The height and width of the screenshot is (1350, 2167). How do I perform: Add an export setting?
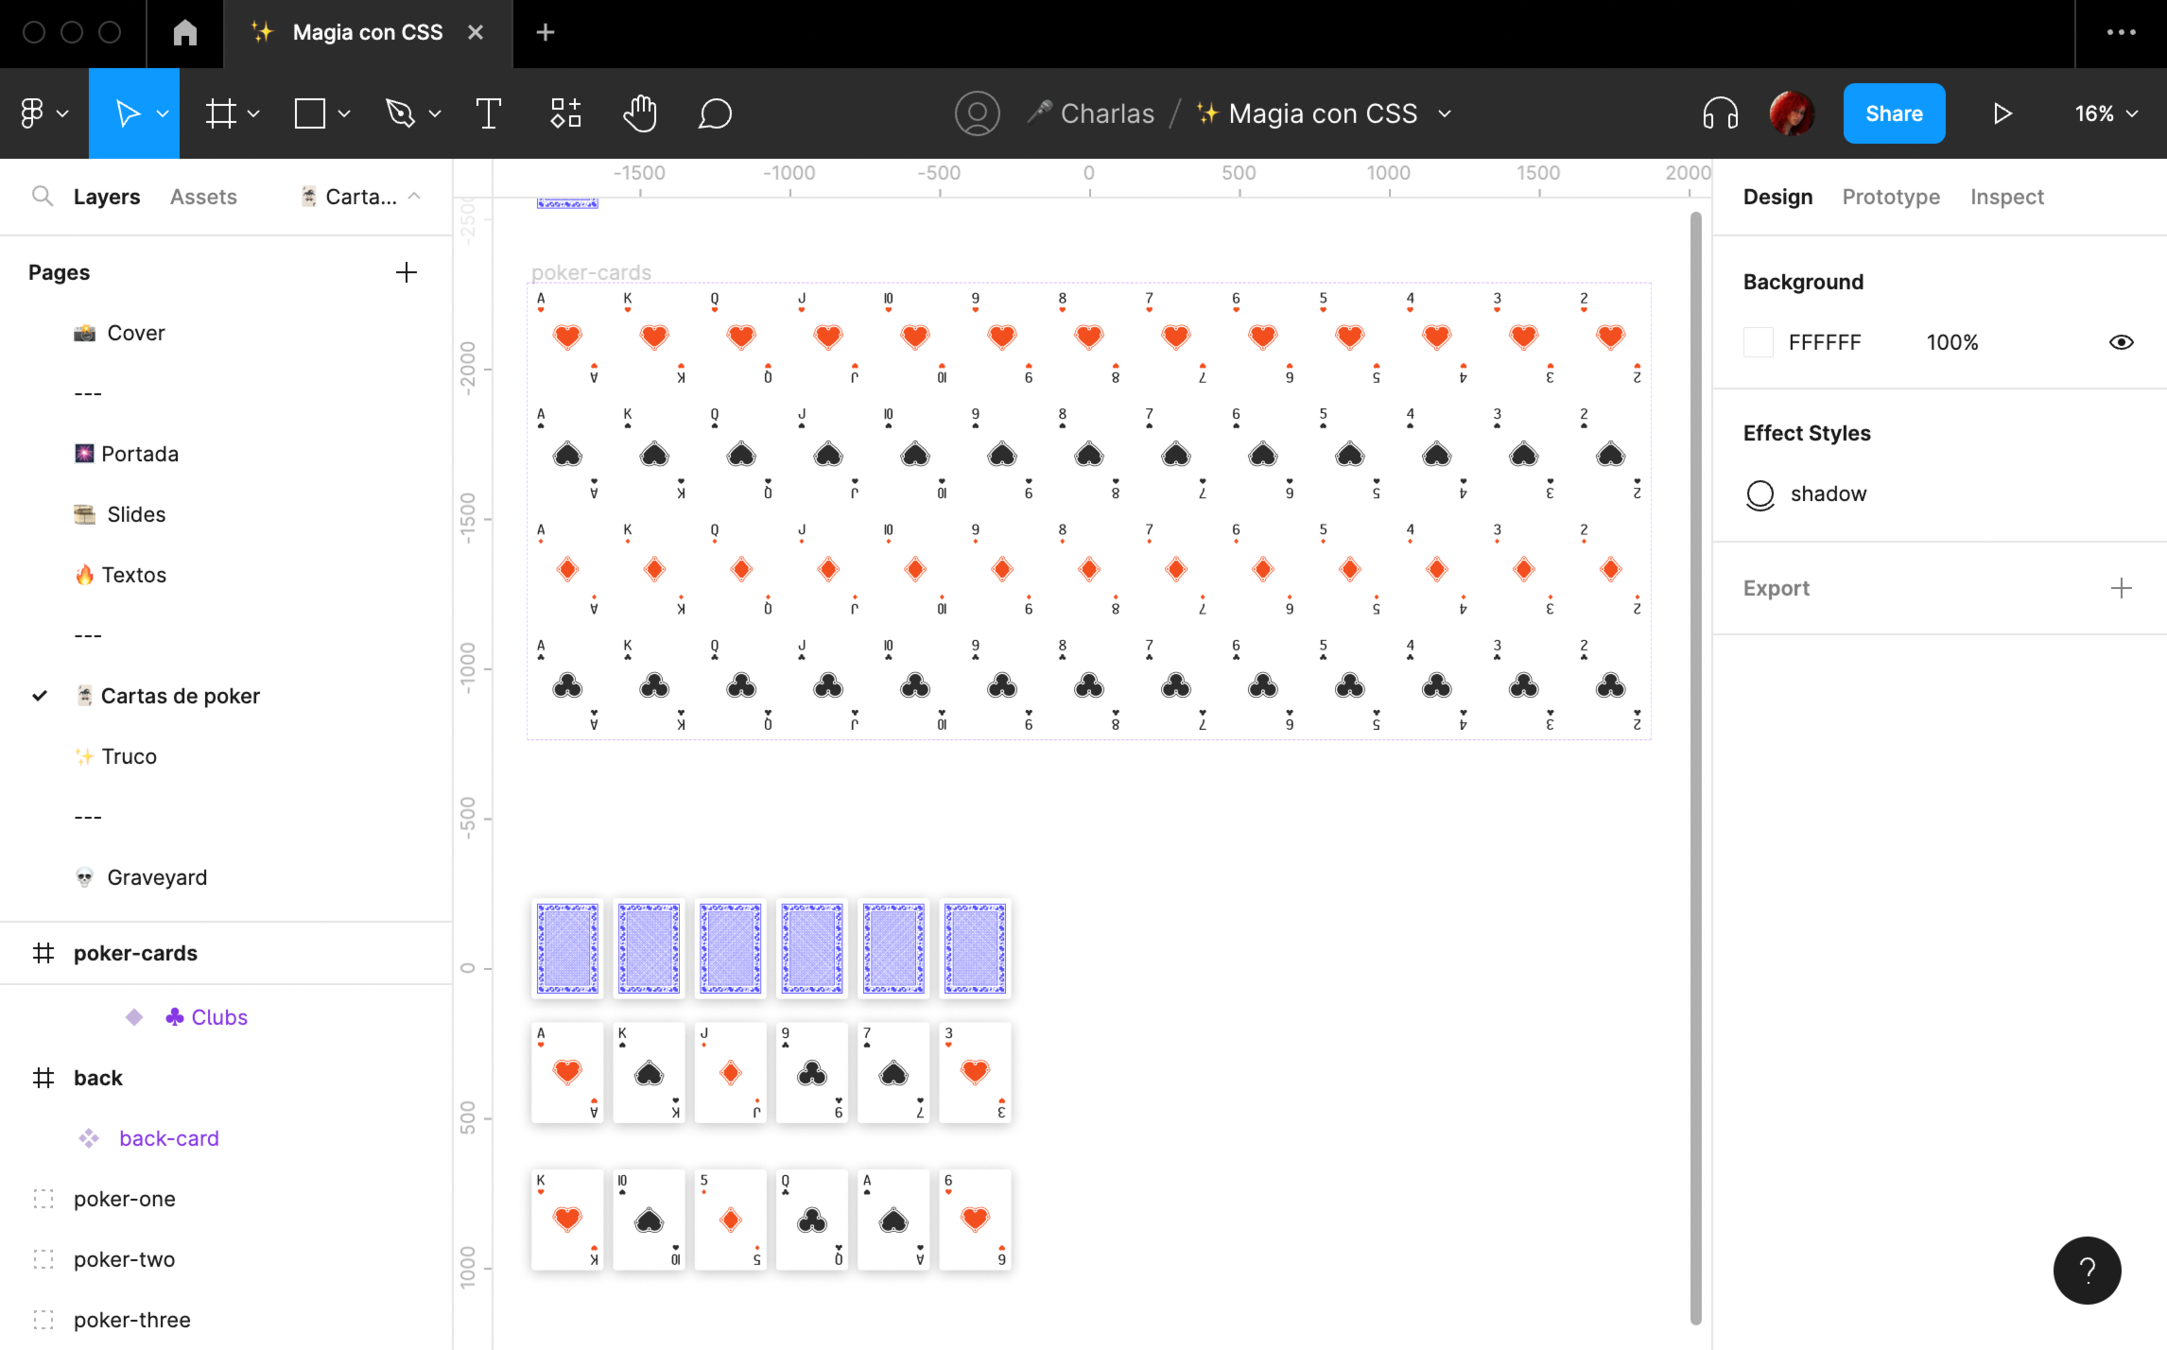point(2121,588)
